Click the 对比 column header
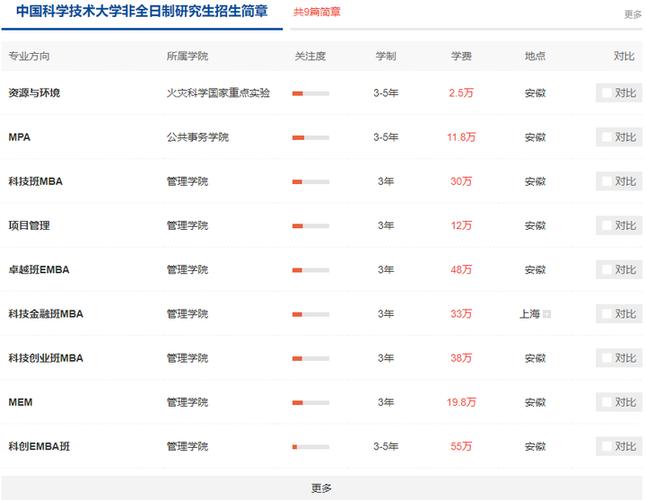Screen dimensions: 646x500 click(x=624, y=56)
